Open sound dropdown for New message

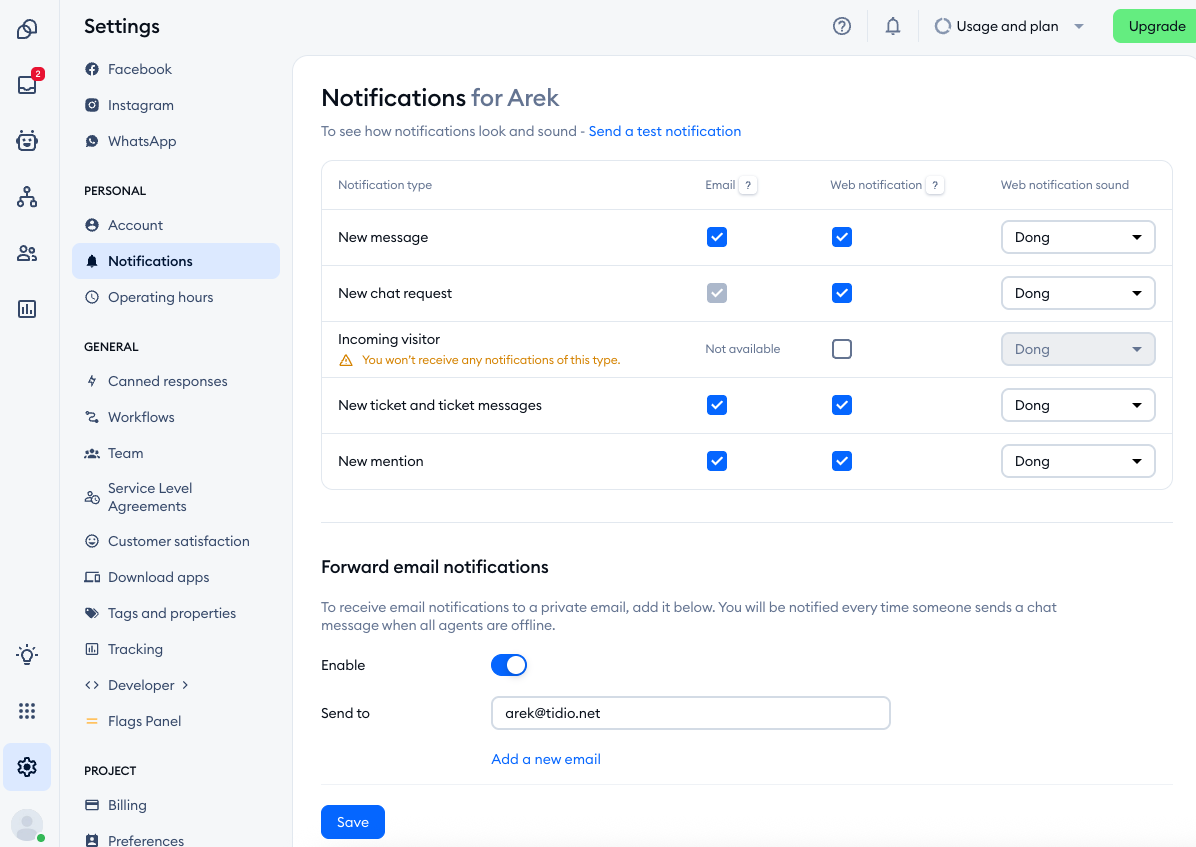click(x=1077, y=237)
